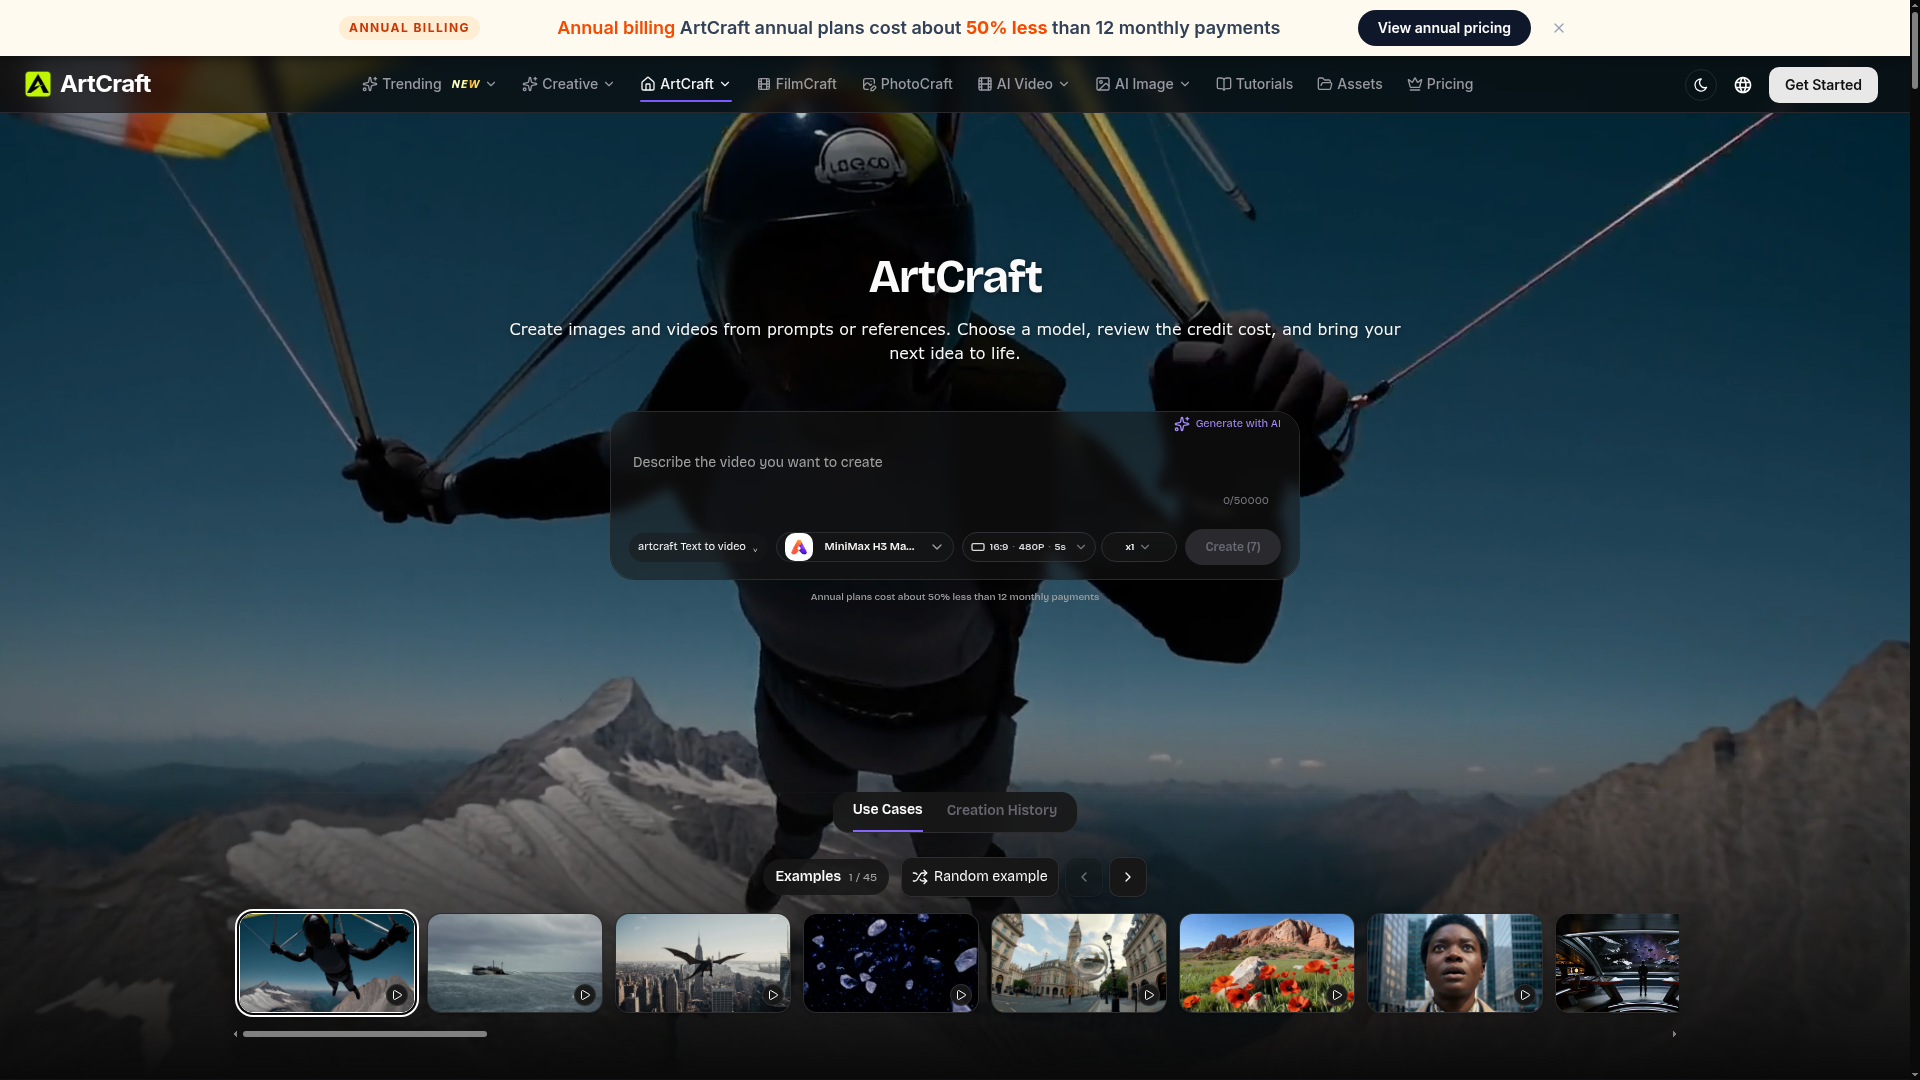The image size is (1920, 1080).
Task: Play the ship at sea example
Action: click(585, 995)
